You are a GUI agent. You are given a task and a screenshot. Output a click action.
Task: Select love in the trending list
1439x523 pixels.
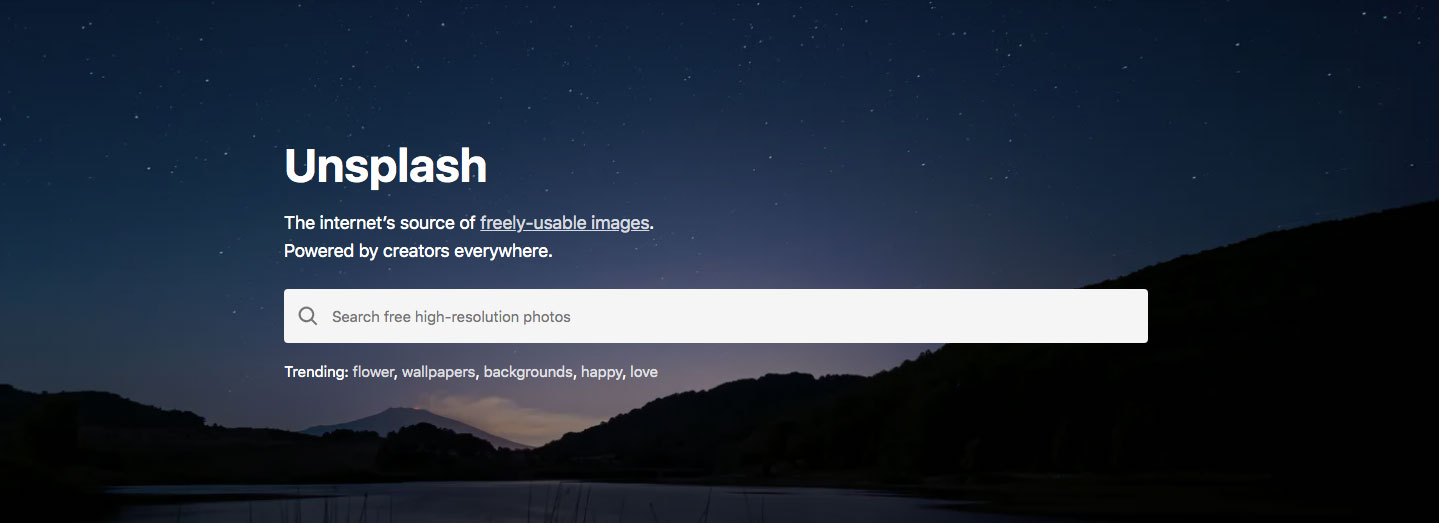point(644,372)
